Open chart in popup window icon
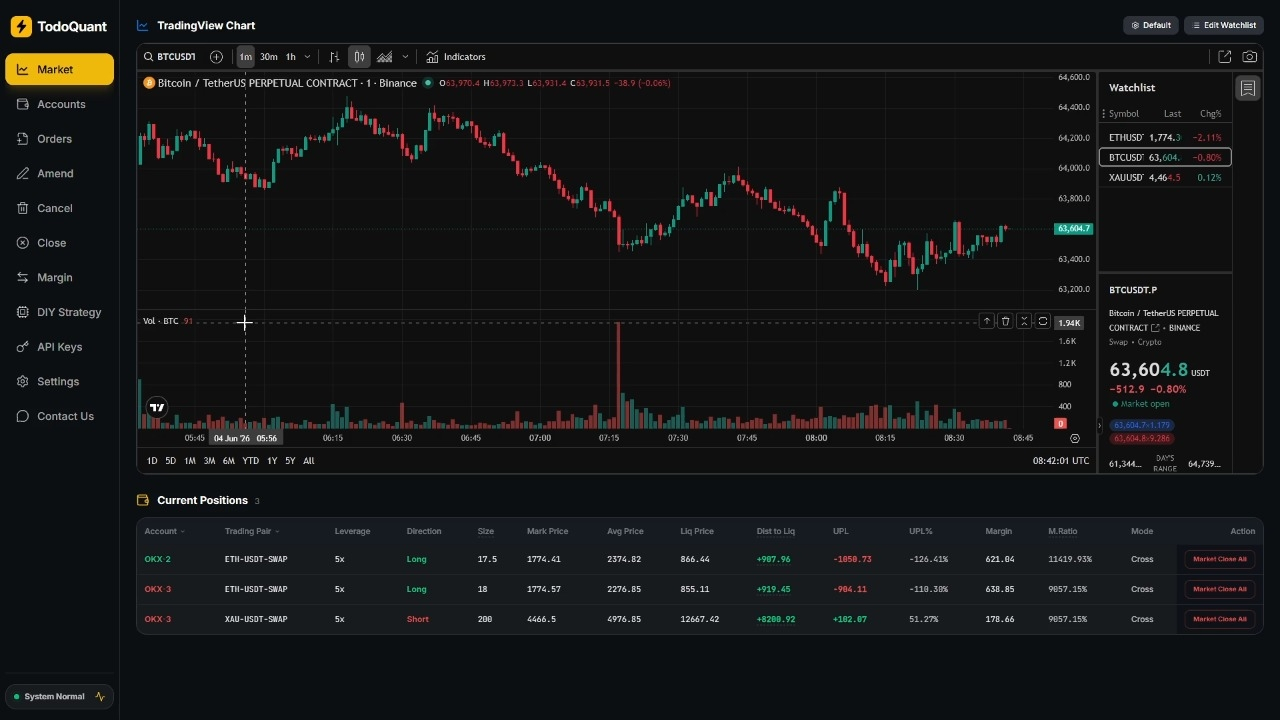 (x=1225, y=57)
